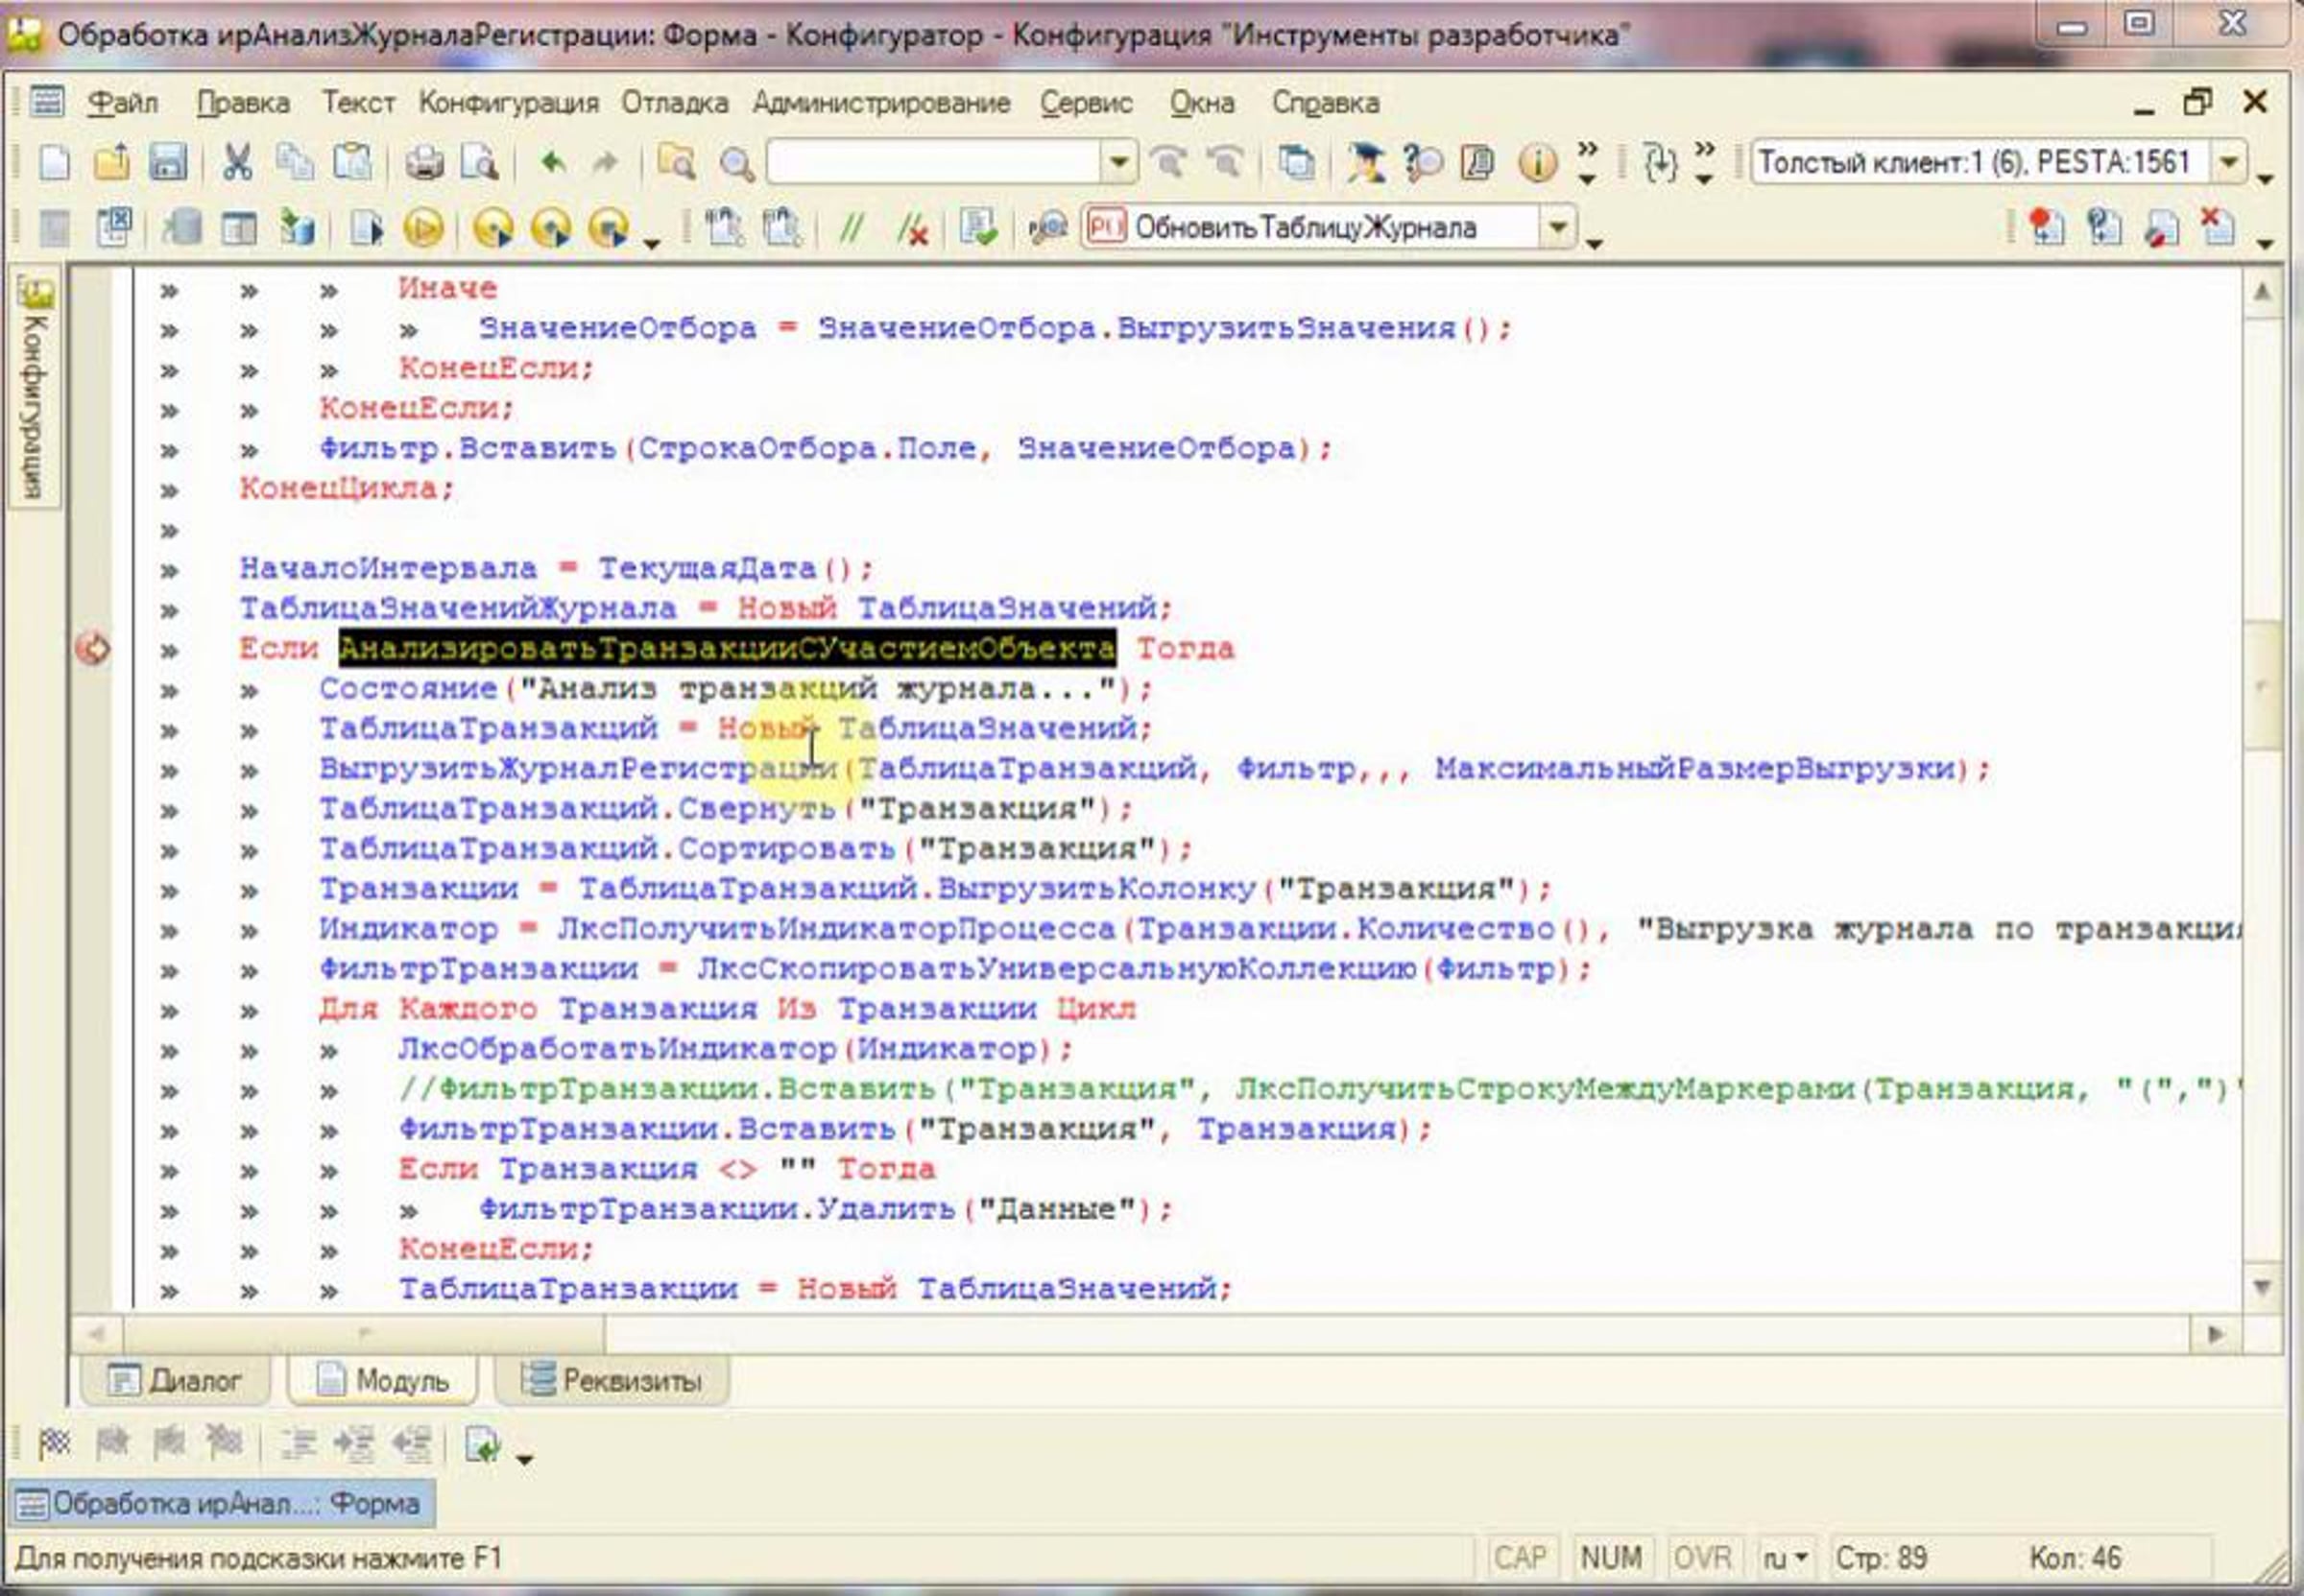Click the folder search icon

pos(676,162)
